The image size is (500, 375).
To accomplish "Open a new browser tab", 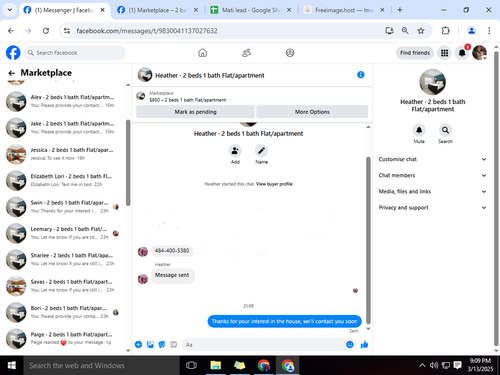I will pos(399,10).
